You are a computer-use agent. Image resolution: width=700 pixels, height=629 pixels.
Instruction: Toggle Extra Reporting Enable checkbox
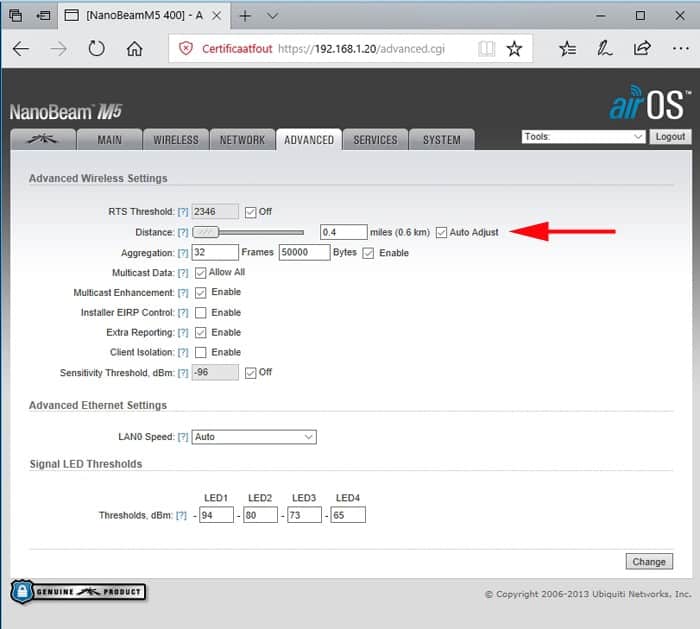(200, 333)
